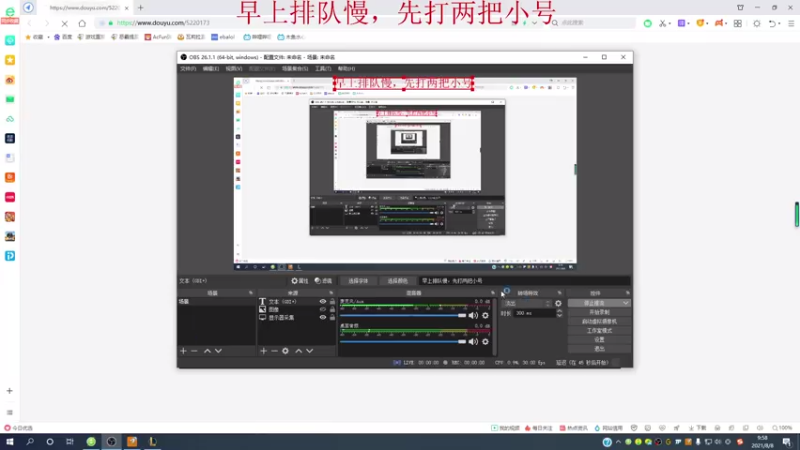Click 选择字体 select font button

[358, 281]
